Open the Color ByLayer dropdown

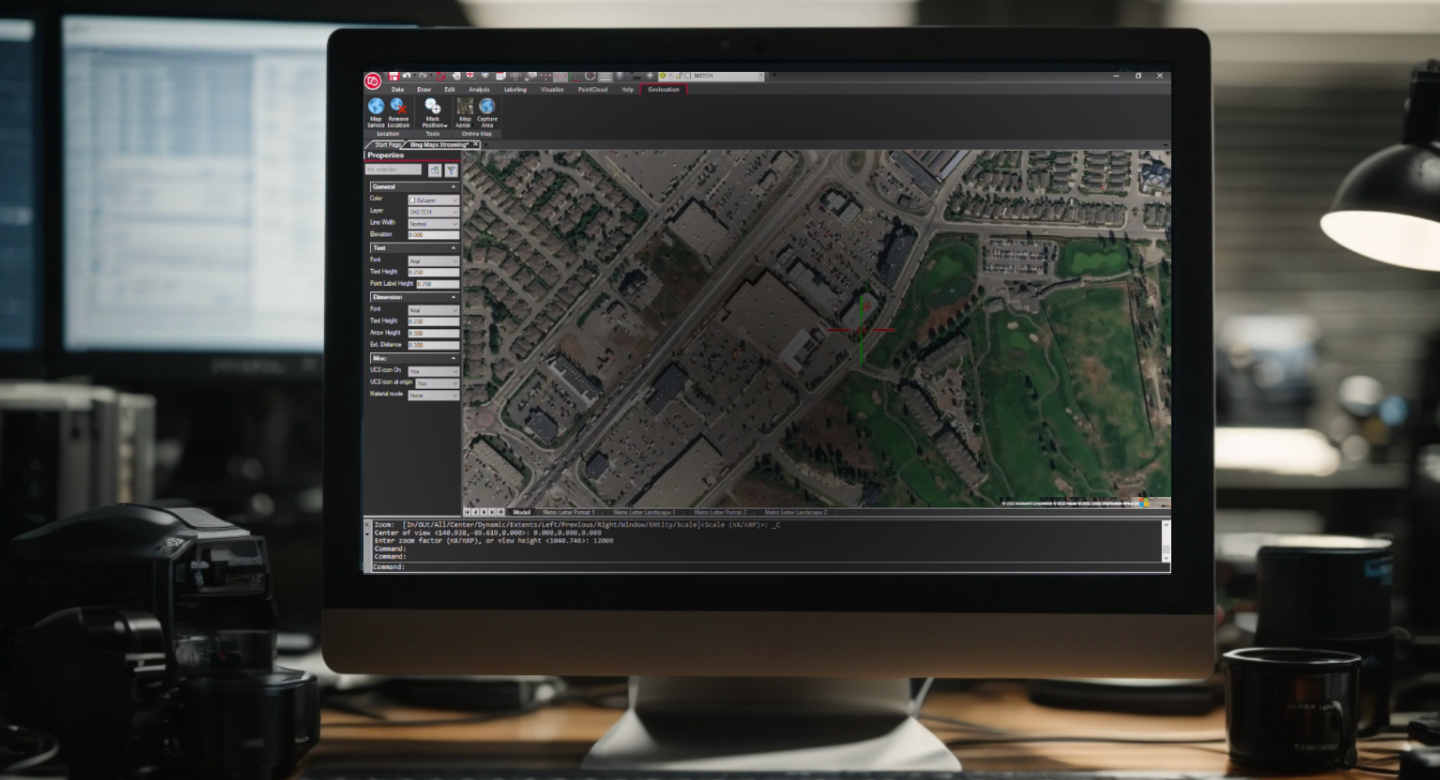434,200
